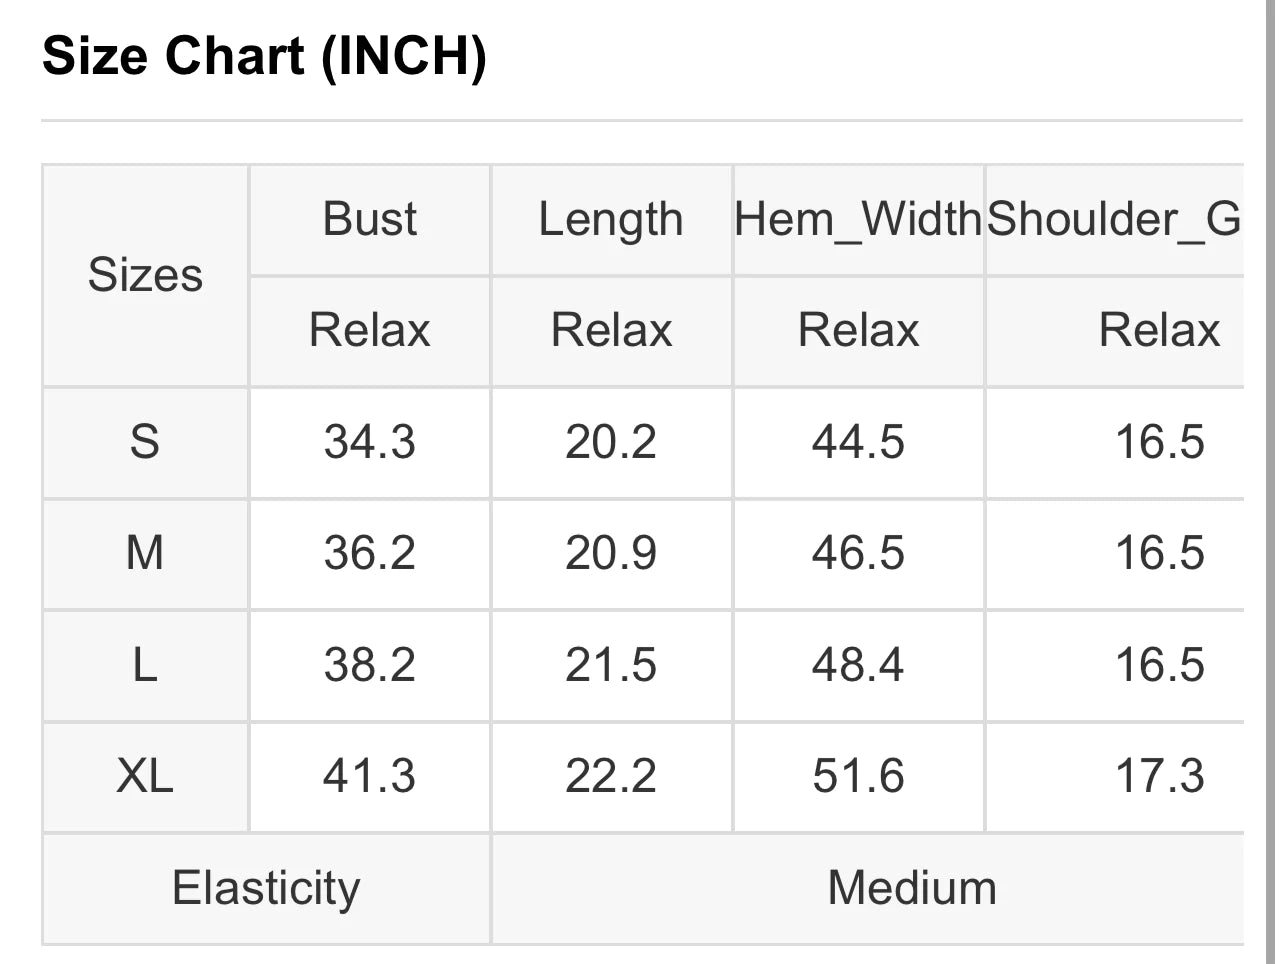The height and width of the screenshot is (964, 1284).
Task: Select the Medium elasticity value
Action: [x=912, y=888]
